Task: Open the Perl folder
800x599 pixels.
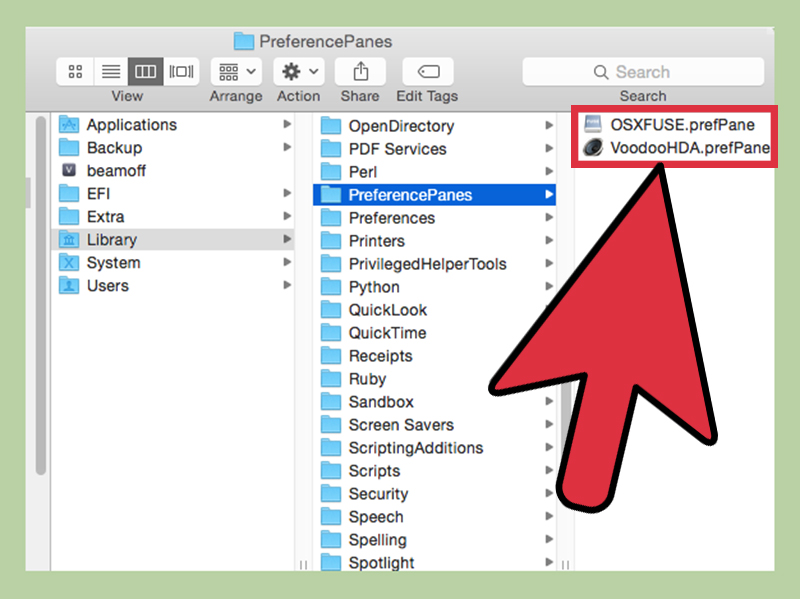Action: pos(435,171)
